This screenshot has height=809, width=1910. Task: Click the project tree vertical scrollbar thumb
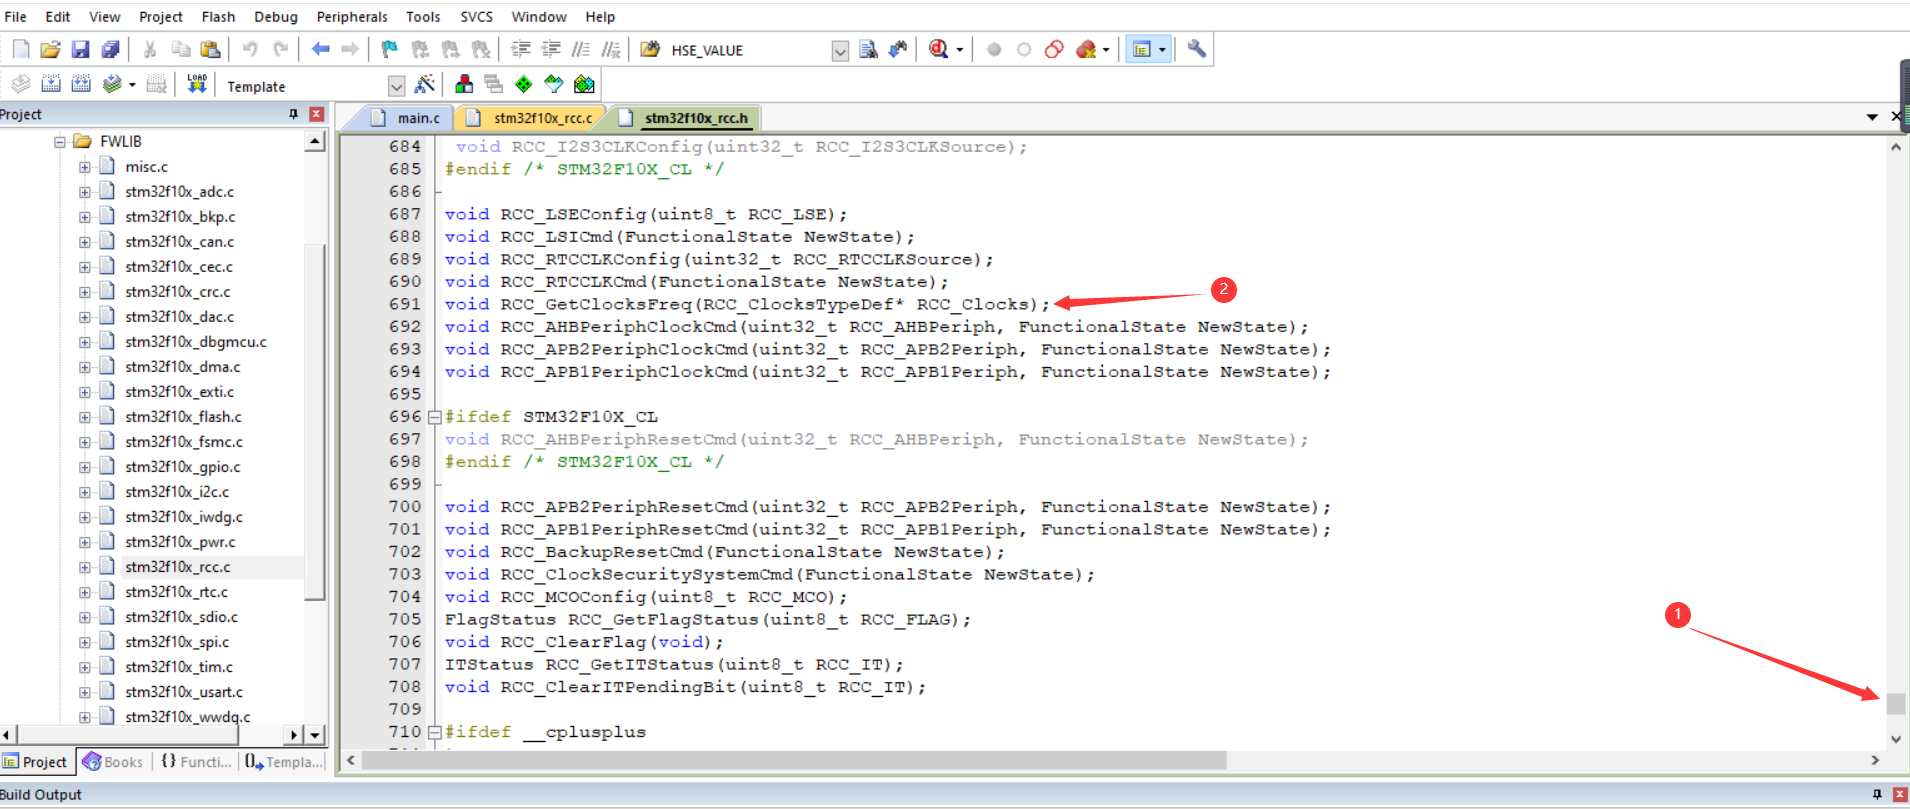coord(315,421)
